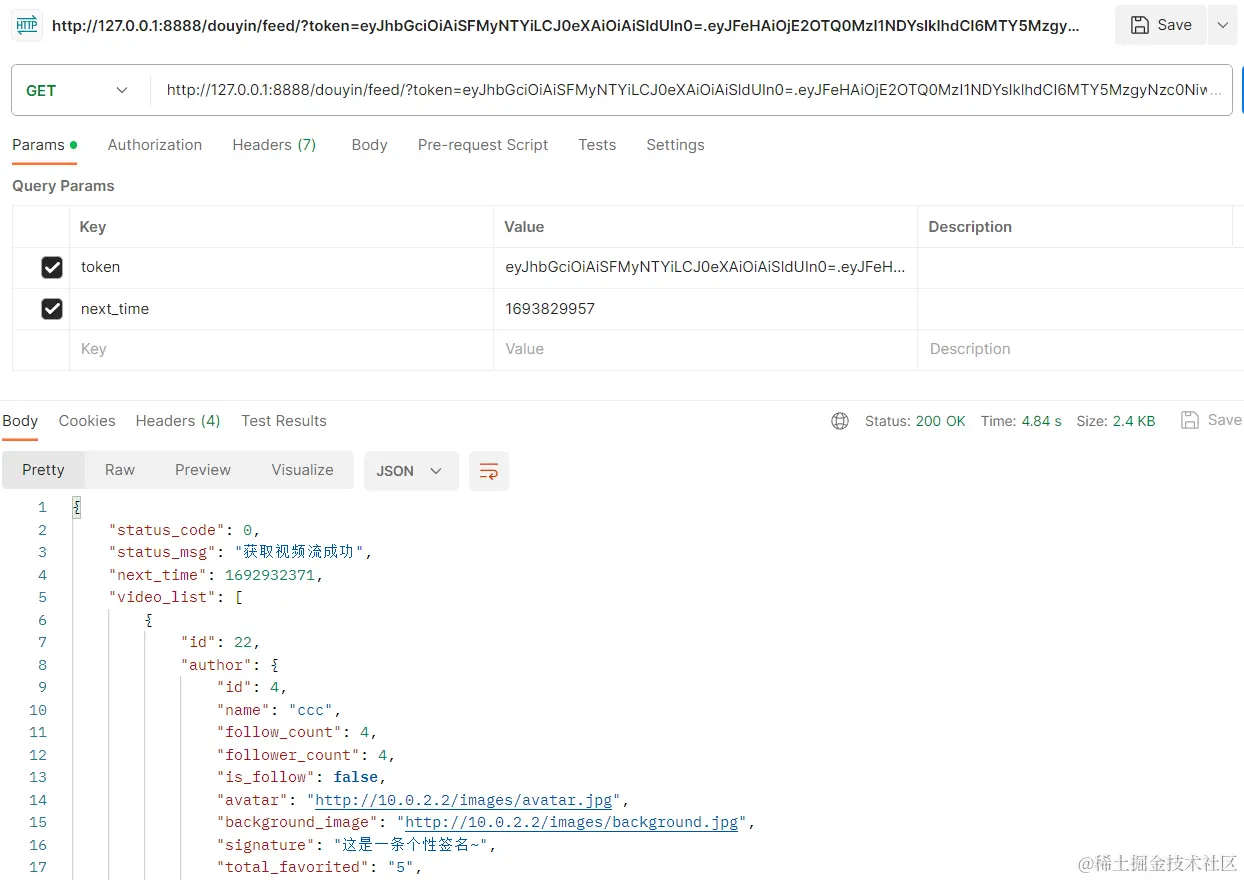Open the avatar.jpg URL link
The image size is (1244, 880).
click(x=464, y=800)
